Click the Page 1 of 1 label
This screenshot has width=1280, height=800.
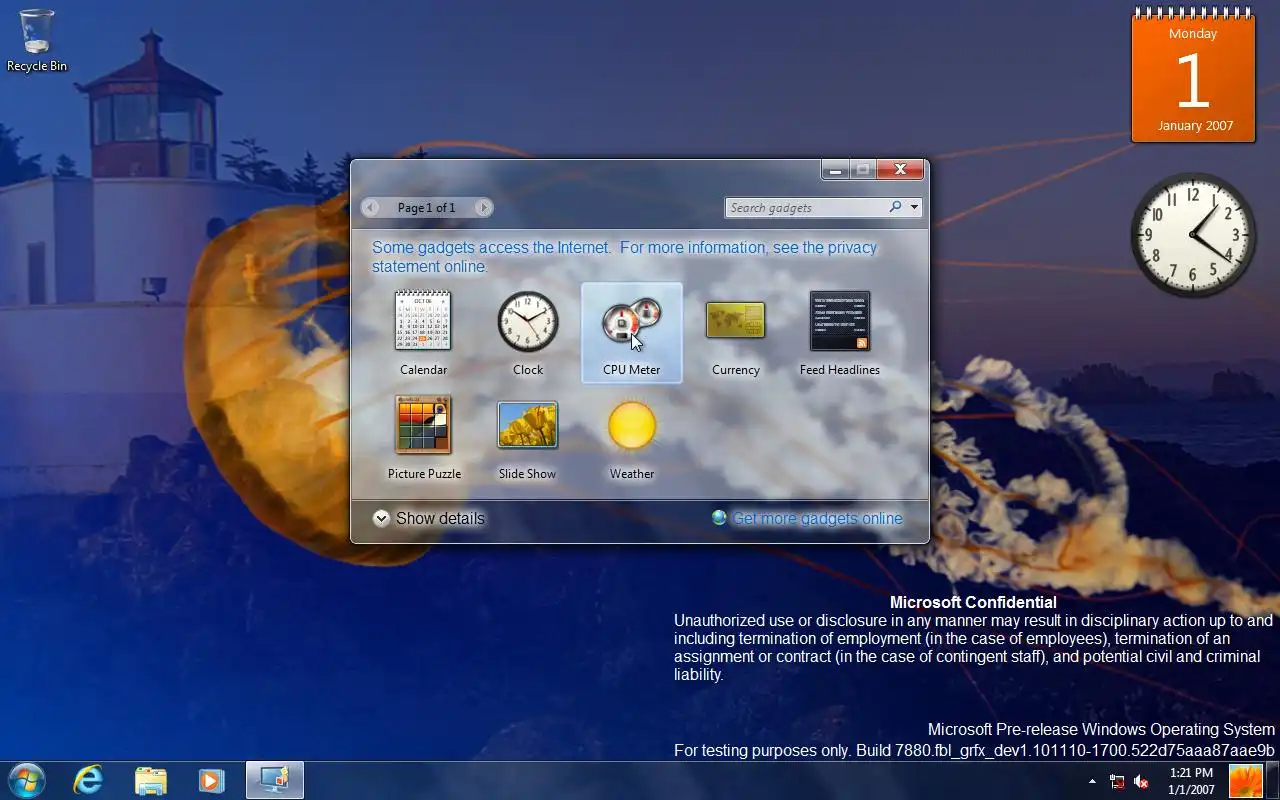click(426, 208)
